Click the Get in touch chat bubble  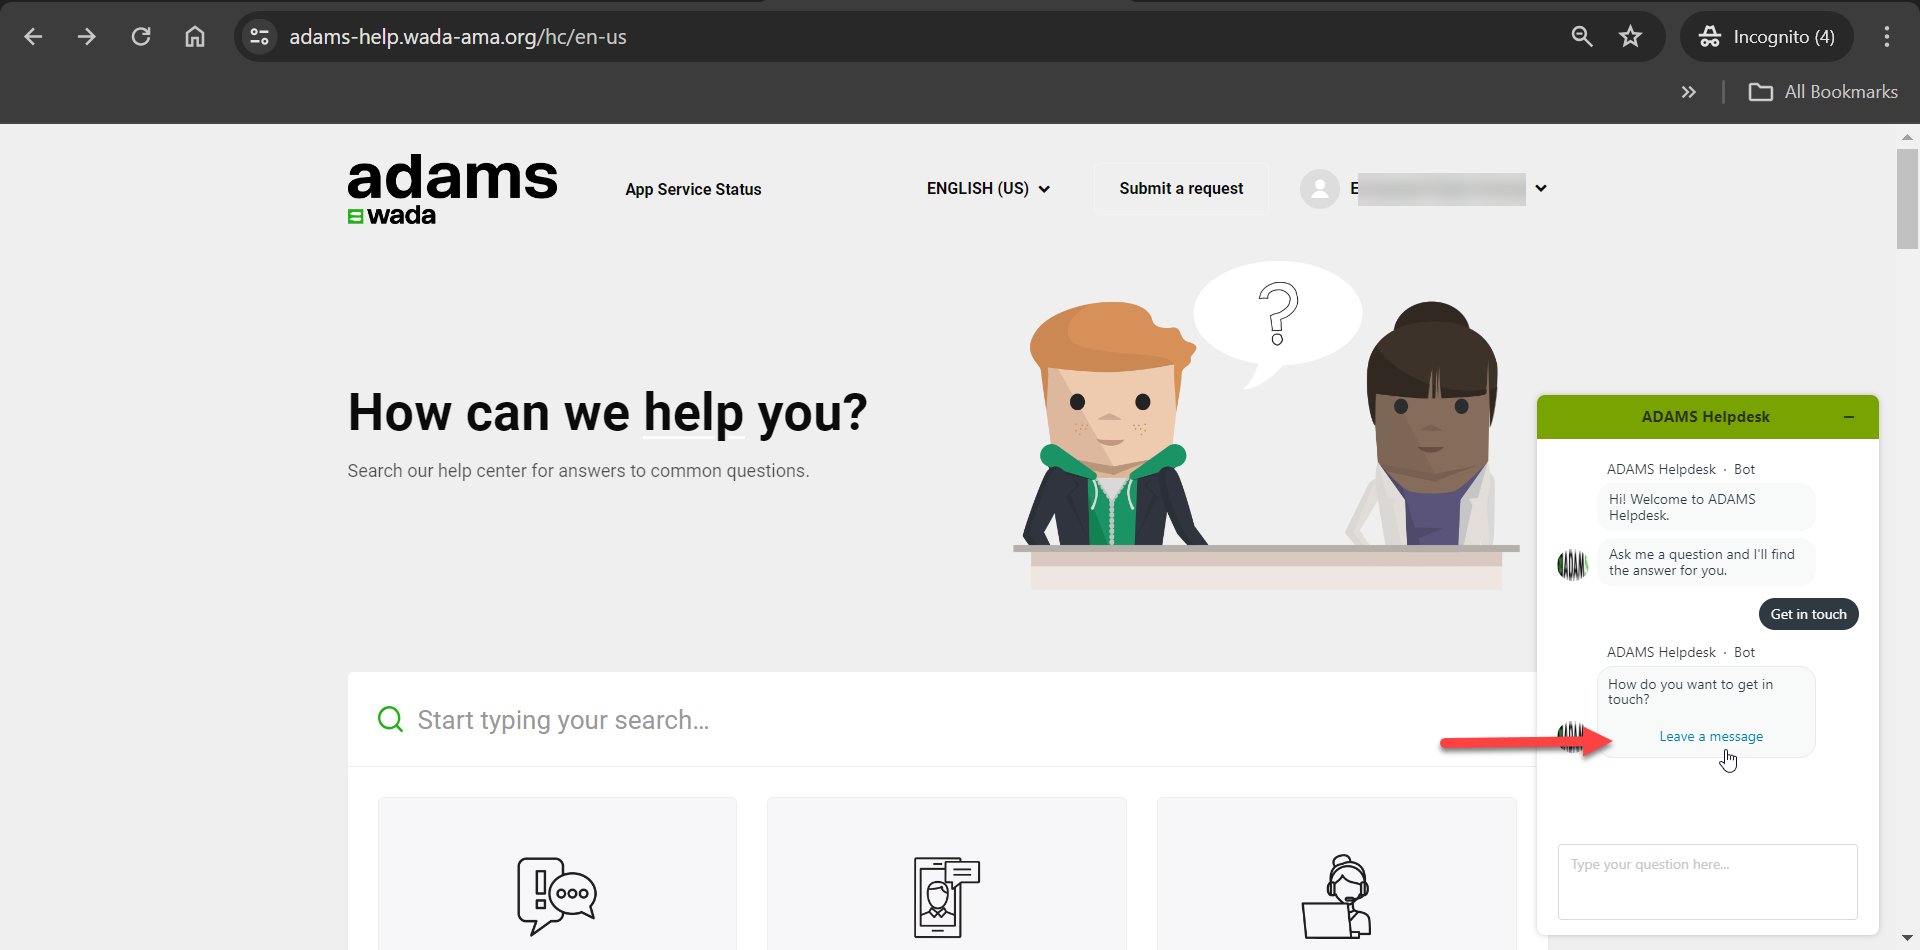[x=1808, y=614]
